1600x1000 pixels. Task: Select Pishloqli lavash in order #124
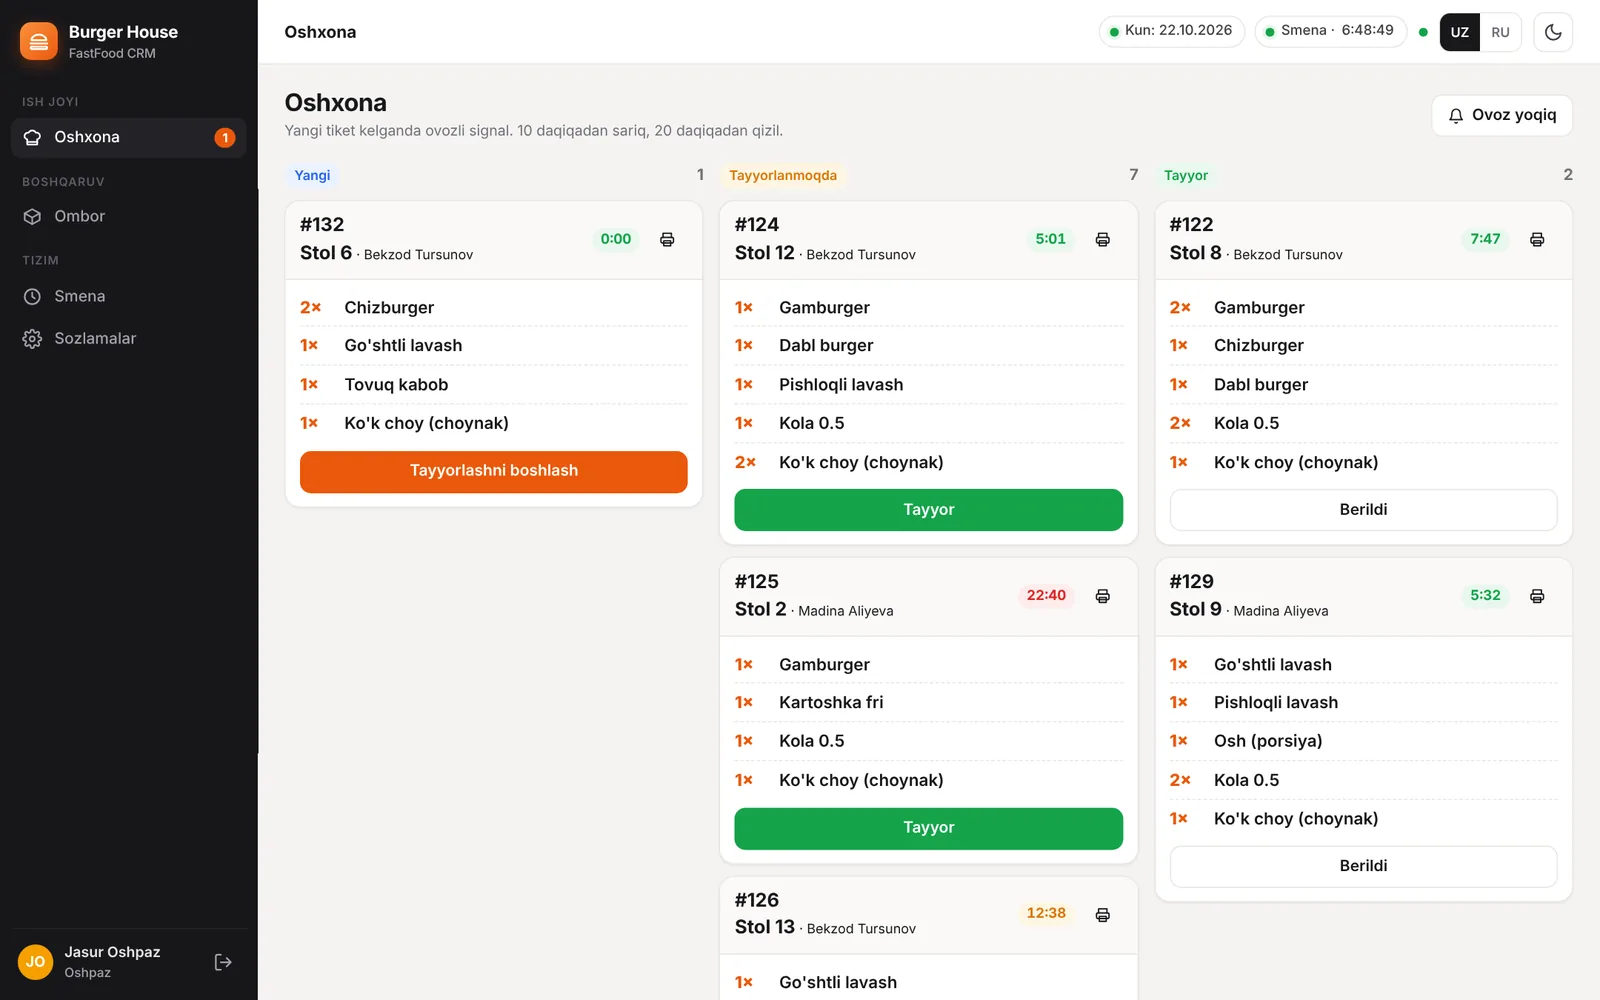(x=929, y=385)
